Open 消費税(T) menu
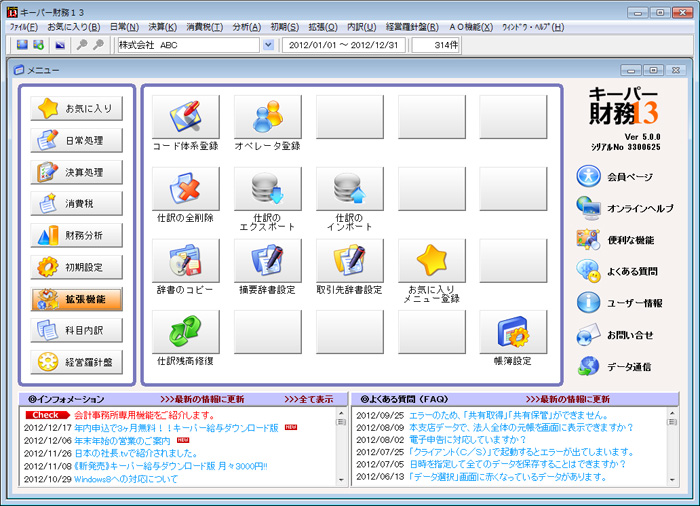The width and height of the screenshot is (700, 506). [x=204, y=27]
